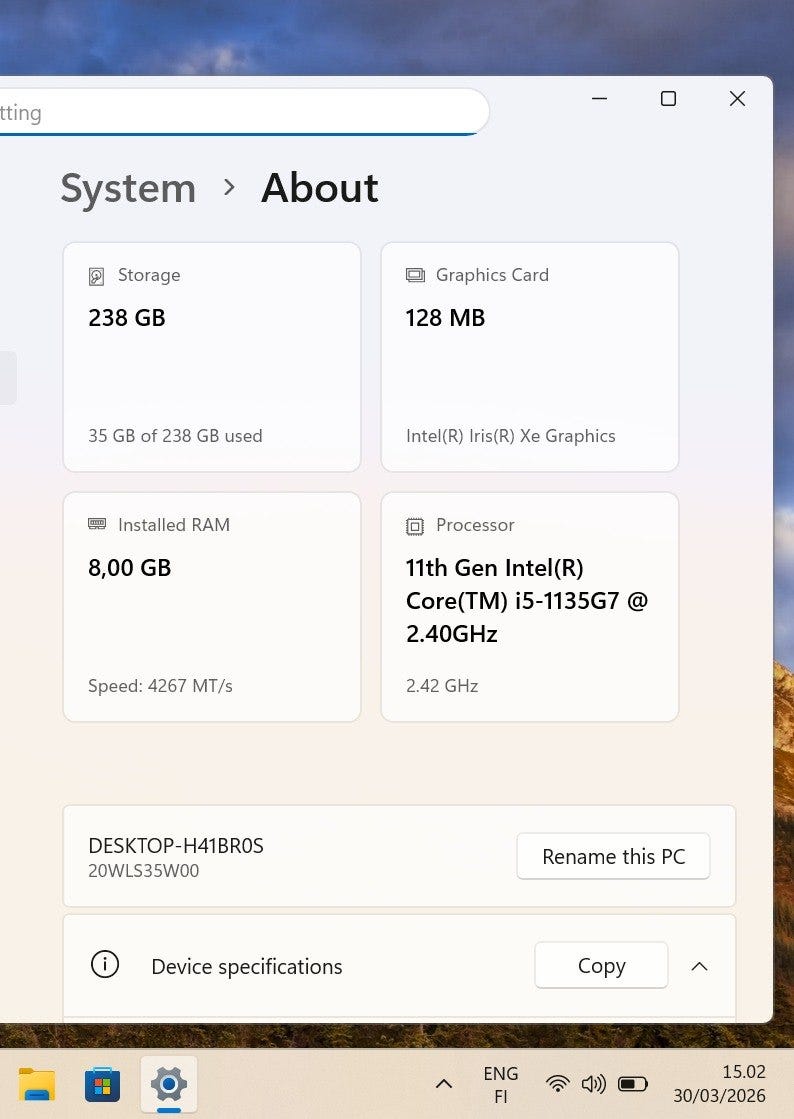
Task: Show hidden icons in system tray
Action: click(x=444, y=1084)
